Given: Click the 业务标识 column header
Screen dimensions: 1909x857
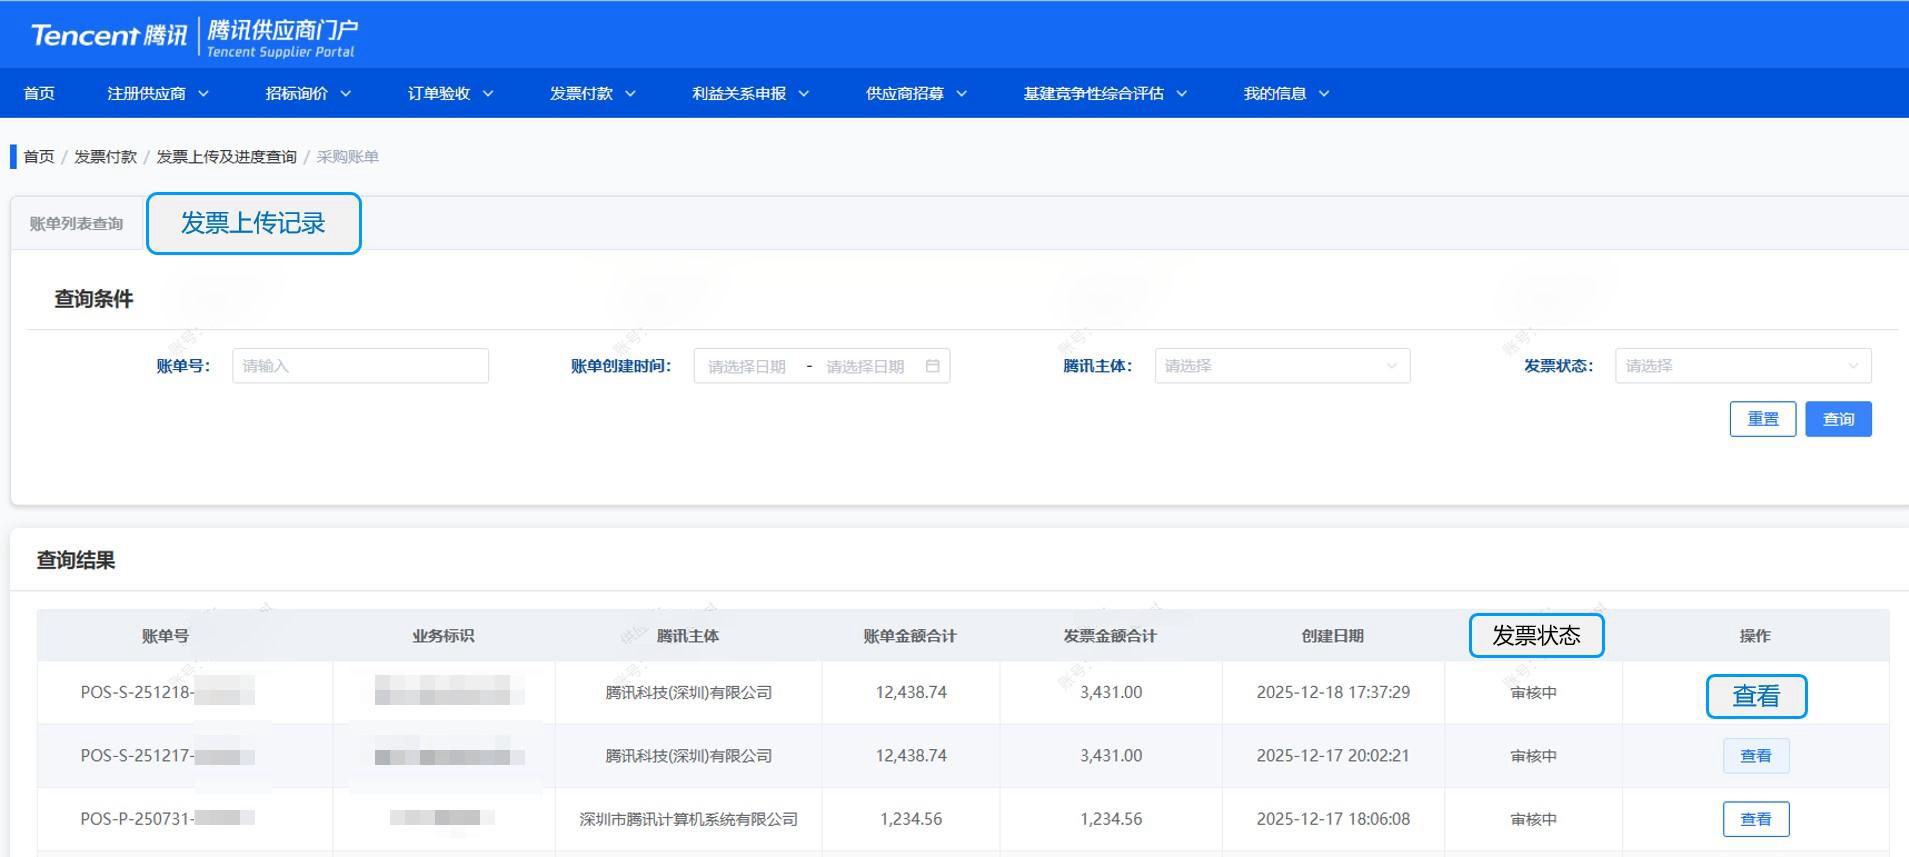Looking at the screenshot, I should click(443, 636).
